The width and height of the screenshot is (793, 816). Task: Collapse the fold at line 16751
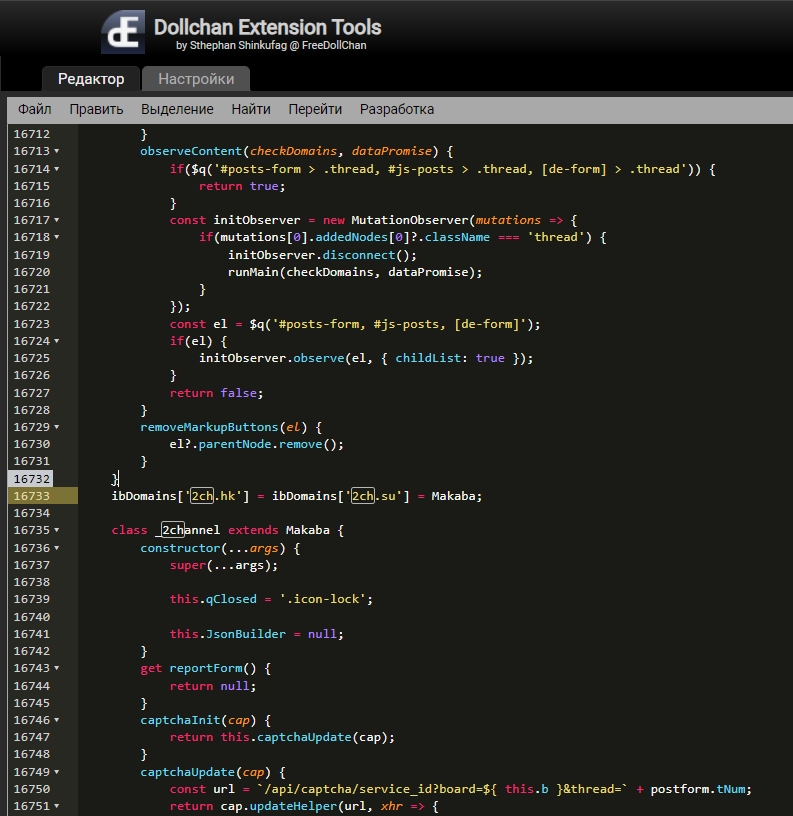57,806
